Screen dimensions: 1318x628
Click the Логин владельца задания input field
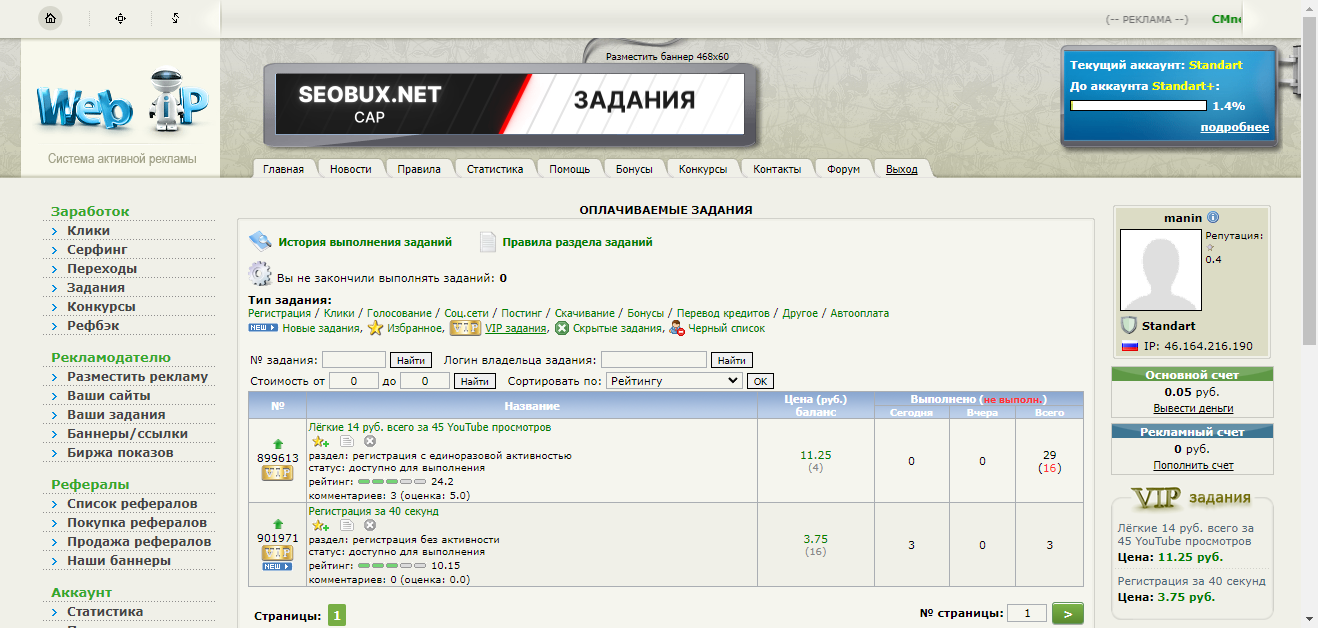[654, 360]
